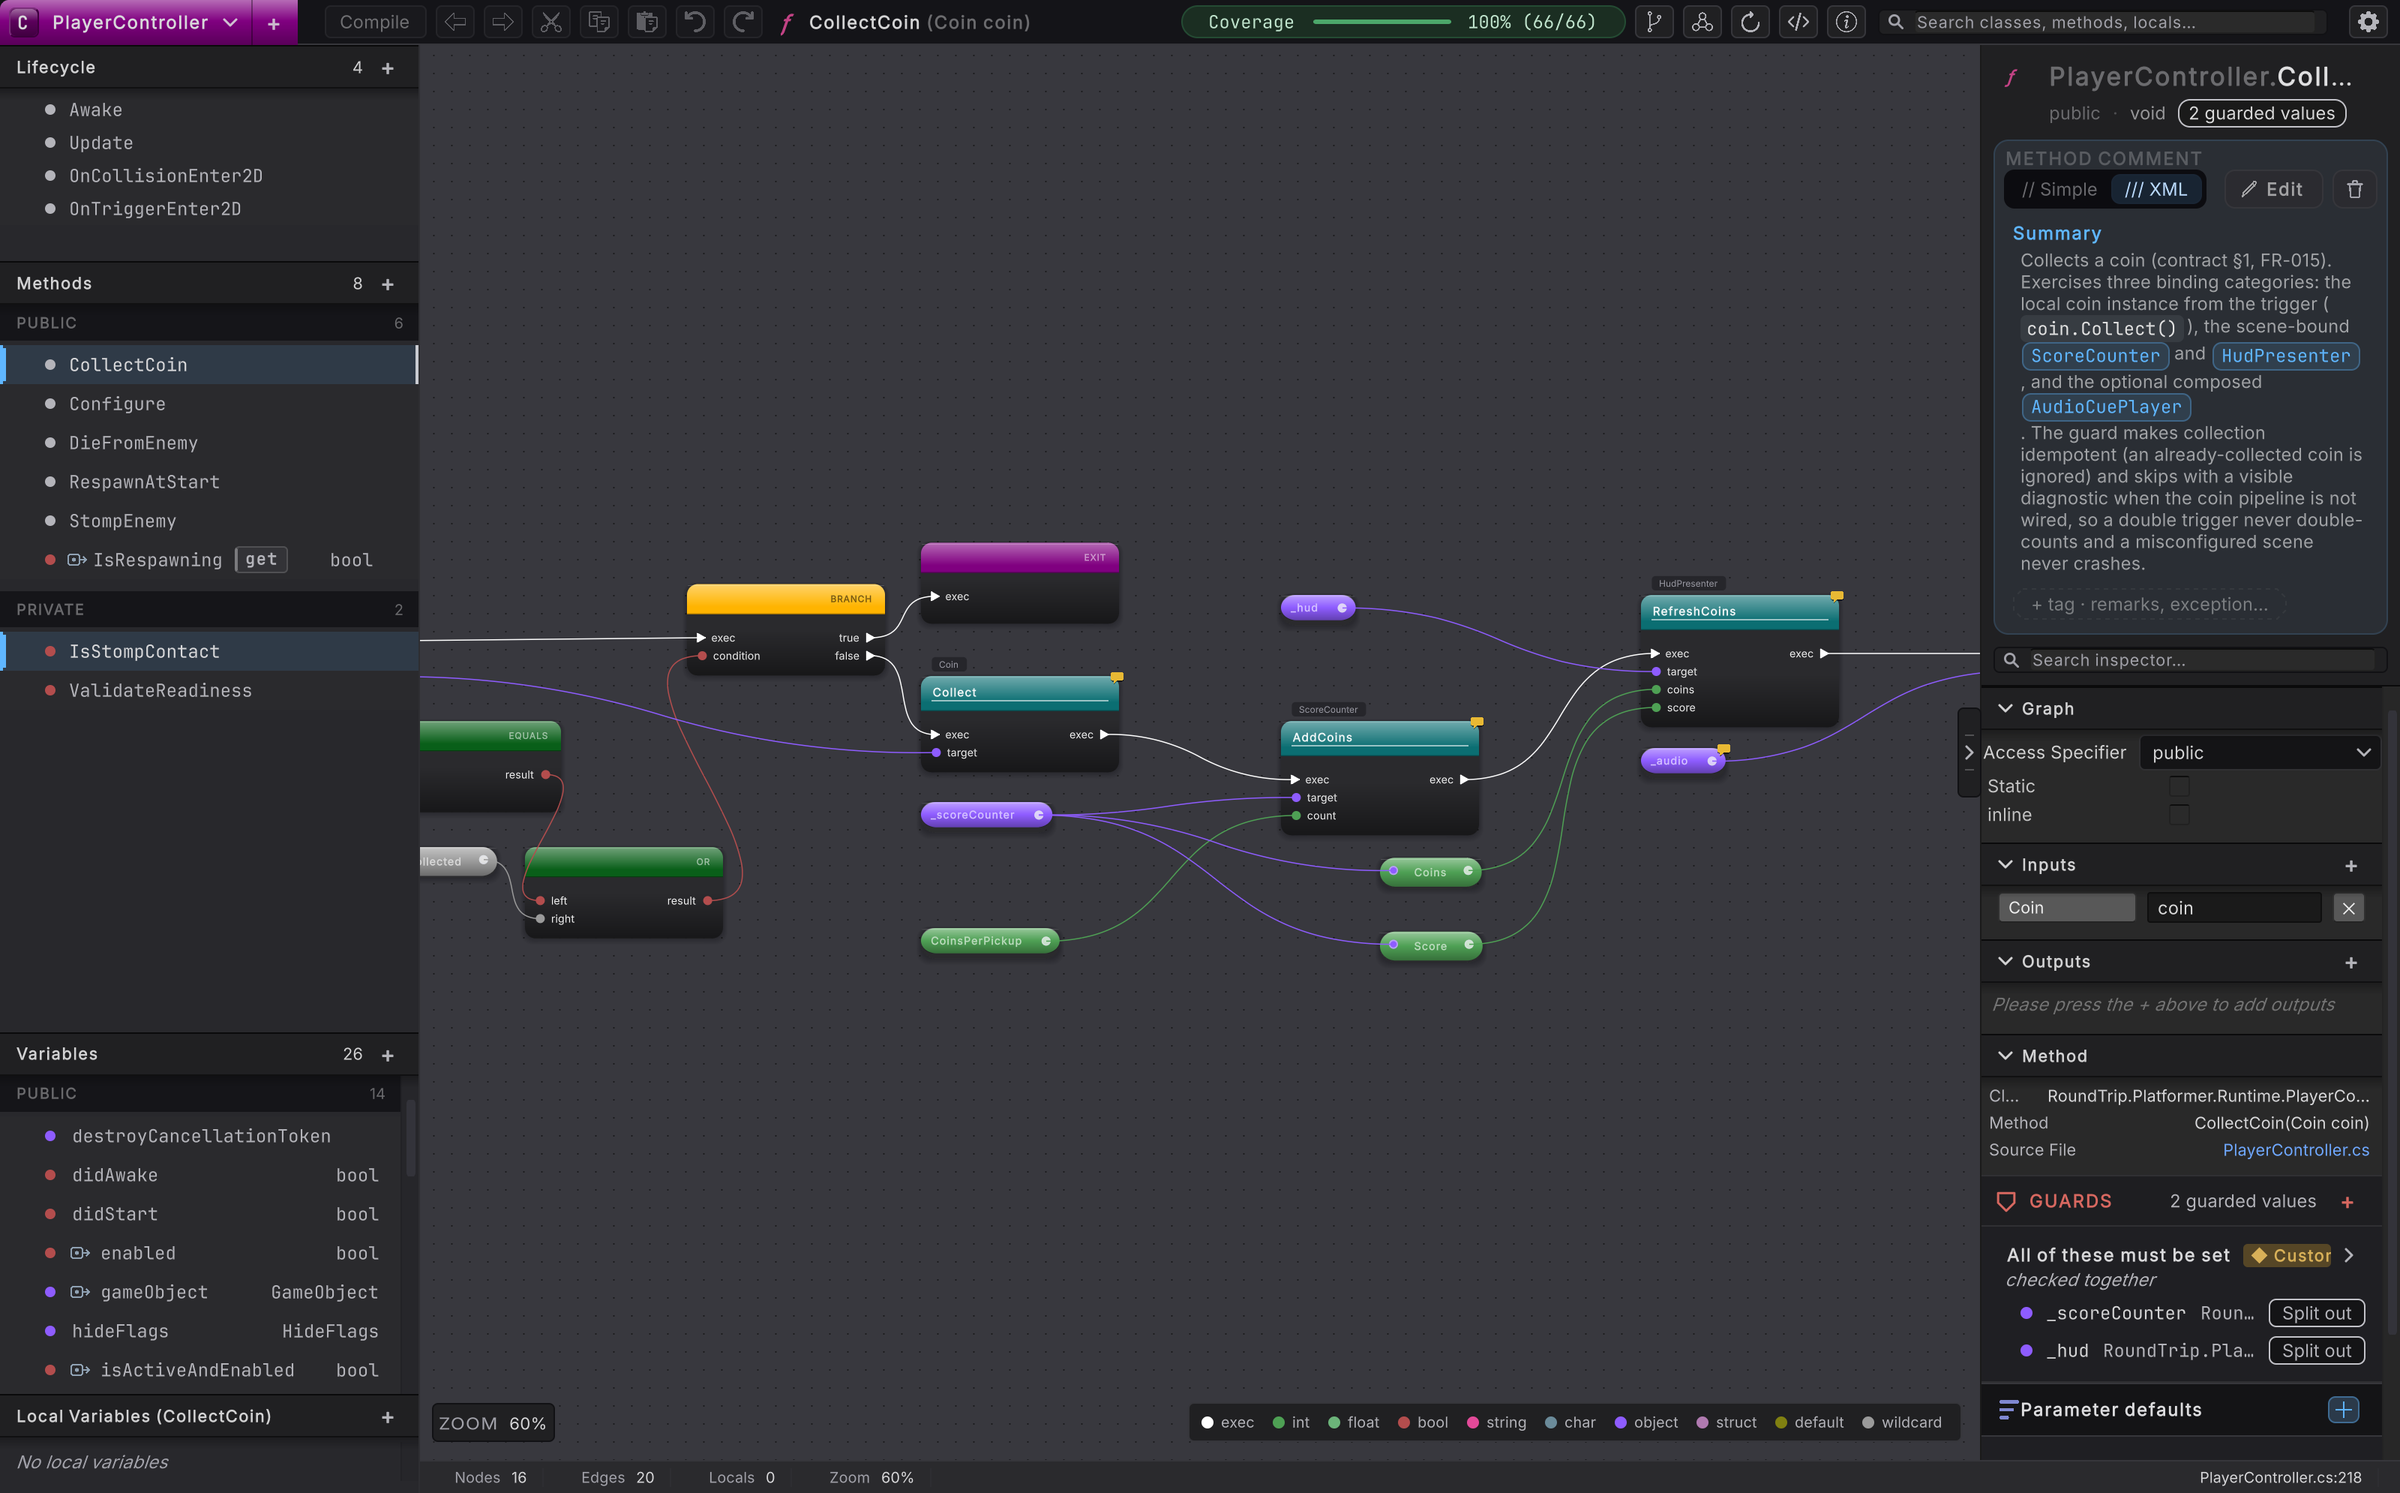2400x1493 pixels.
Task: Open the class hierarchy graph icon
Action: tap(1702, 22)
